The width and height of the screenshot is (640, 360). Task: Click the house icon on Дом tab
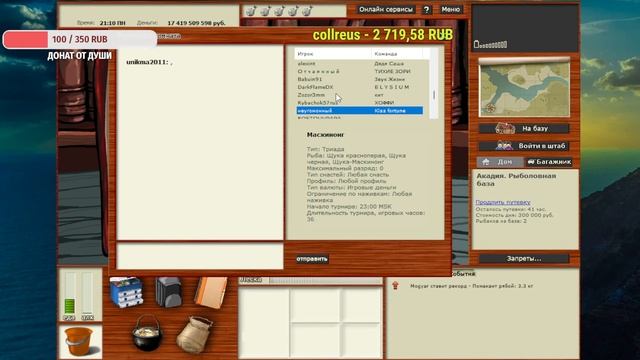pos(486,162)
